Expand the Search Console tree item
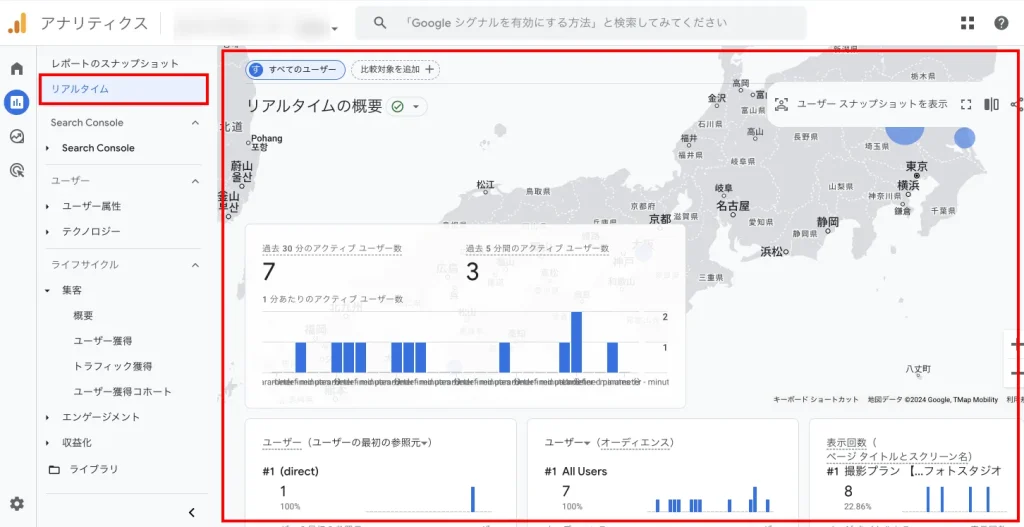 coord(48,148)
